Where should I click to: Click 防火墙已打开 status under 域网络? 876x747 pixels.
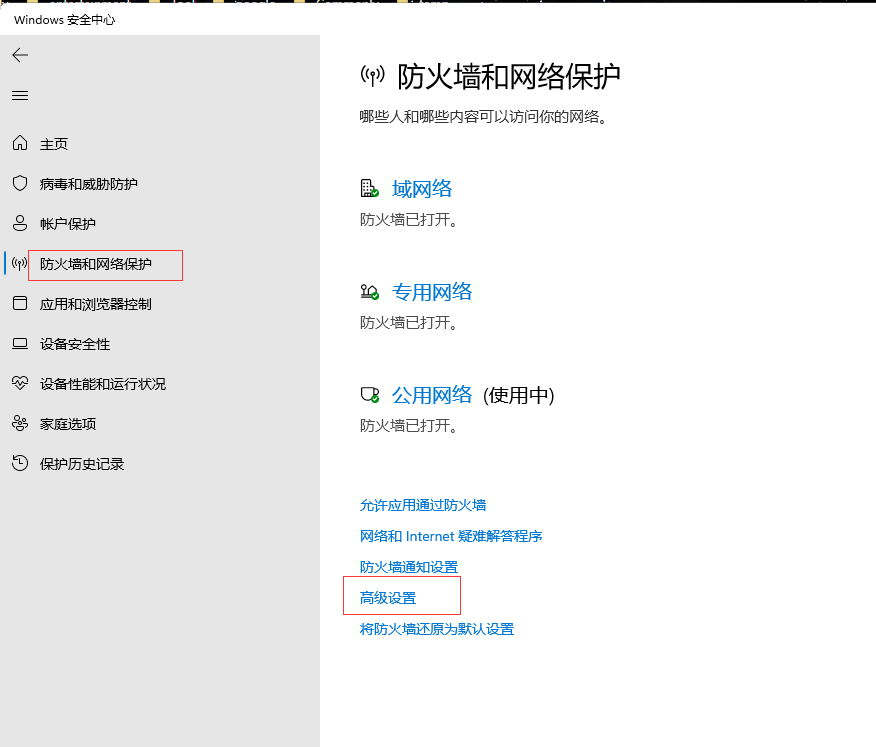click(409, 220)
